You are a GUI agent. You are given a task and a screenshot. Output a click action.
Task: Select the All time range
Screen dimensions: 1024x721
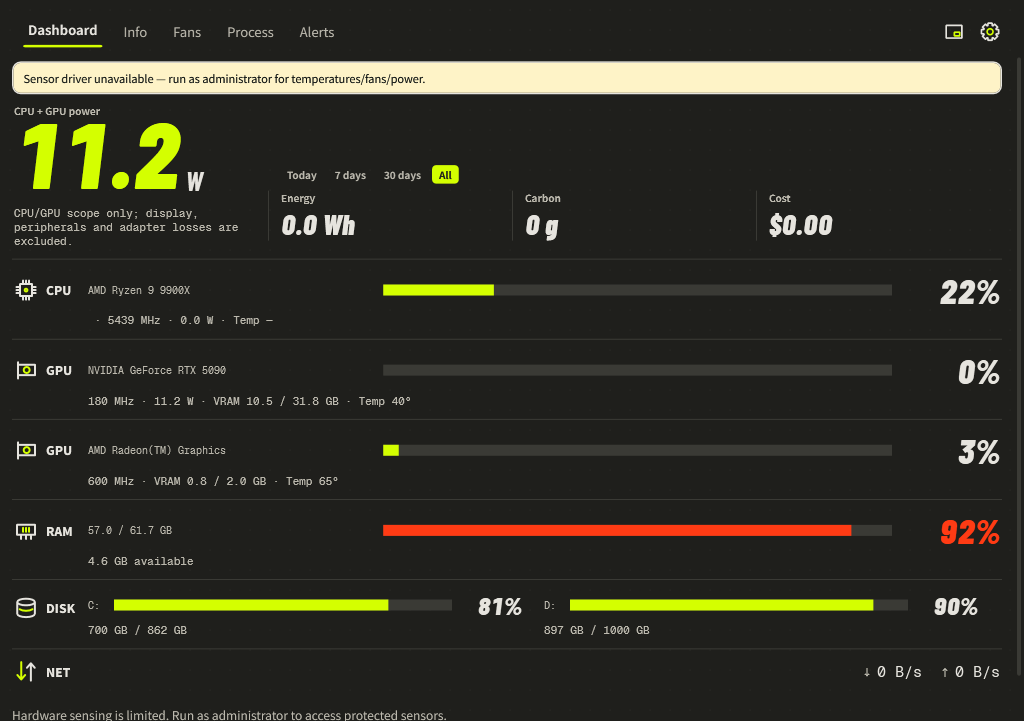[x=445, y=175]
